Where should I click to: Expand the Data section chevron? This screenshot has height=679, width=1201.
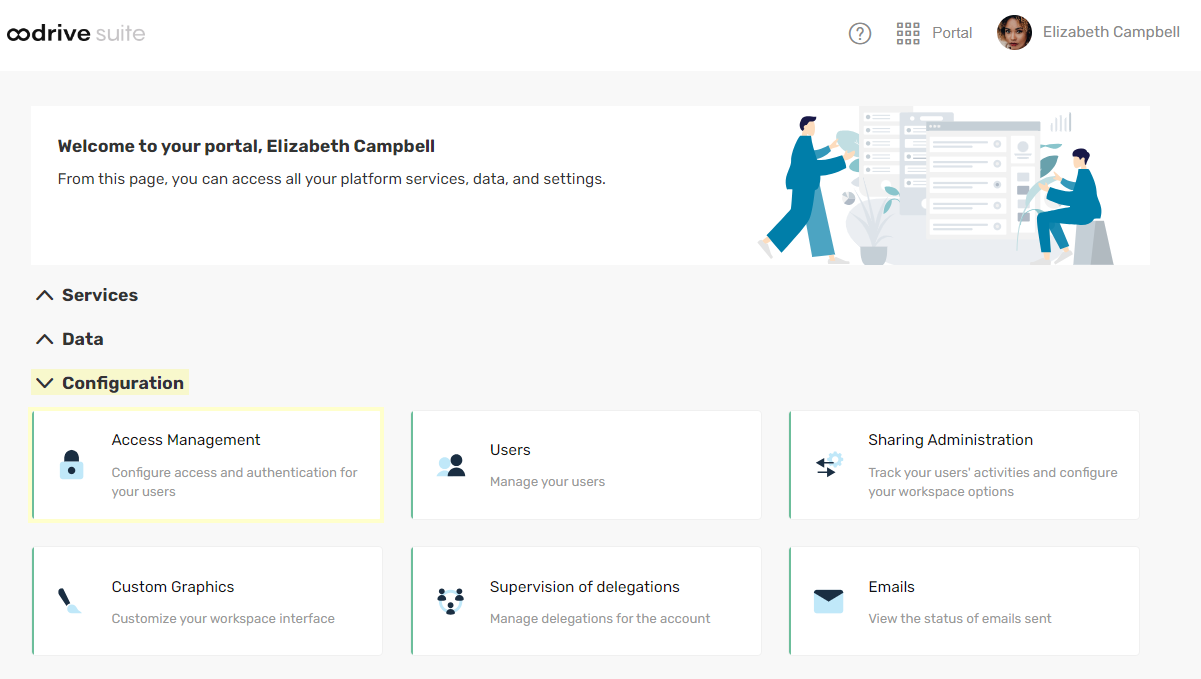[x=44, y=339]
